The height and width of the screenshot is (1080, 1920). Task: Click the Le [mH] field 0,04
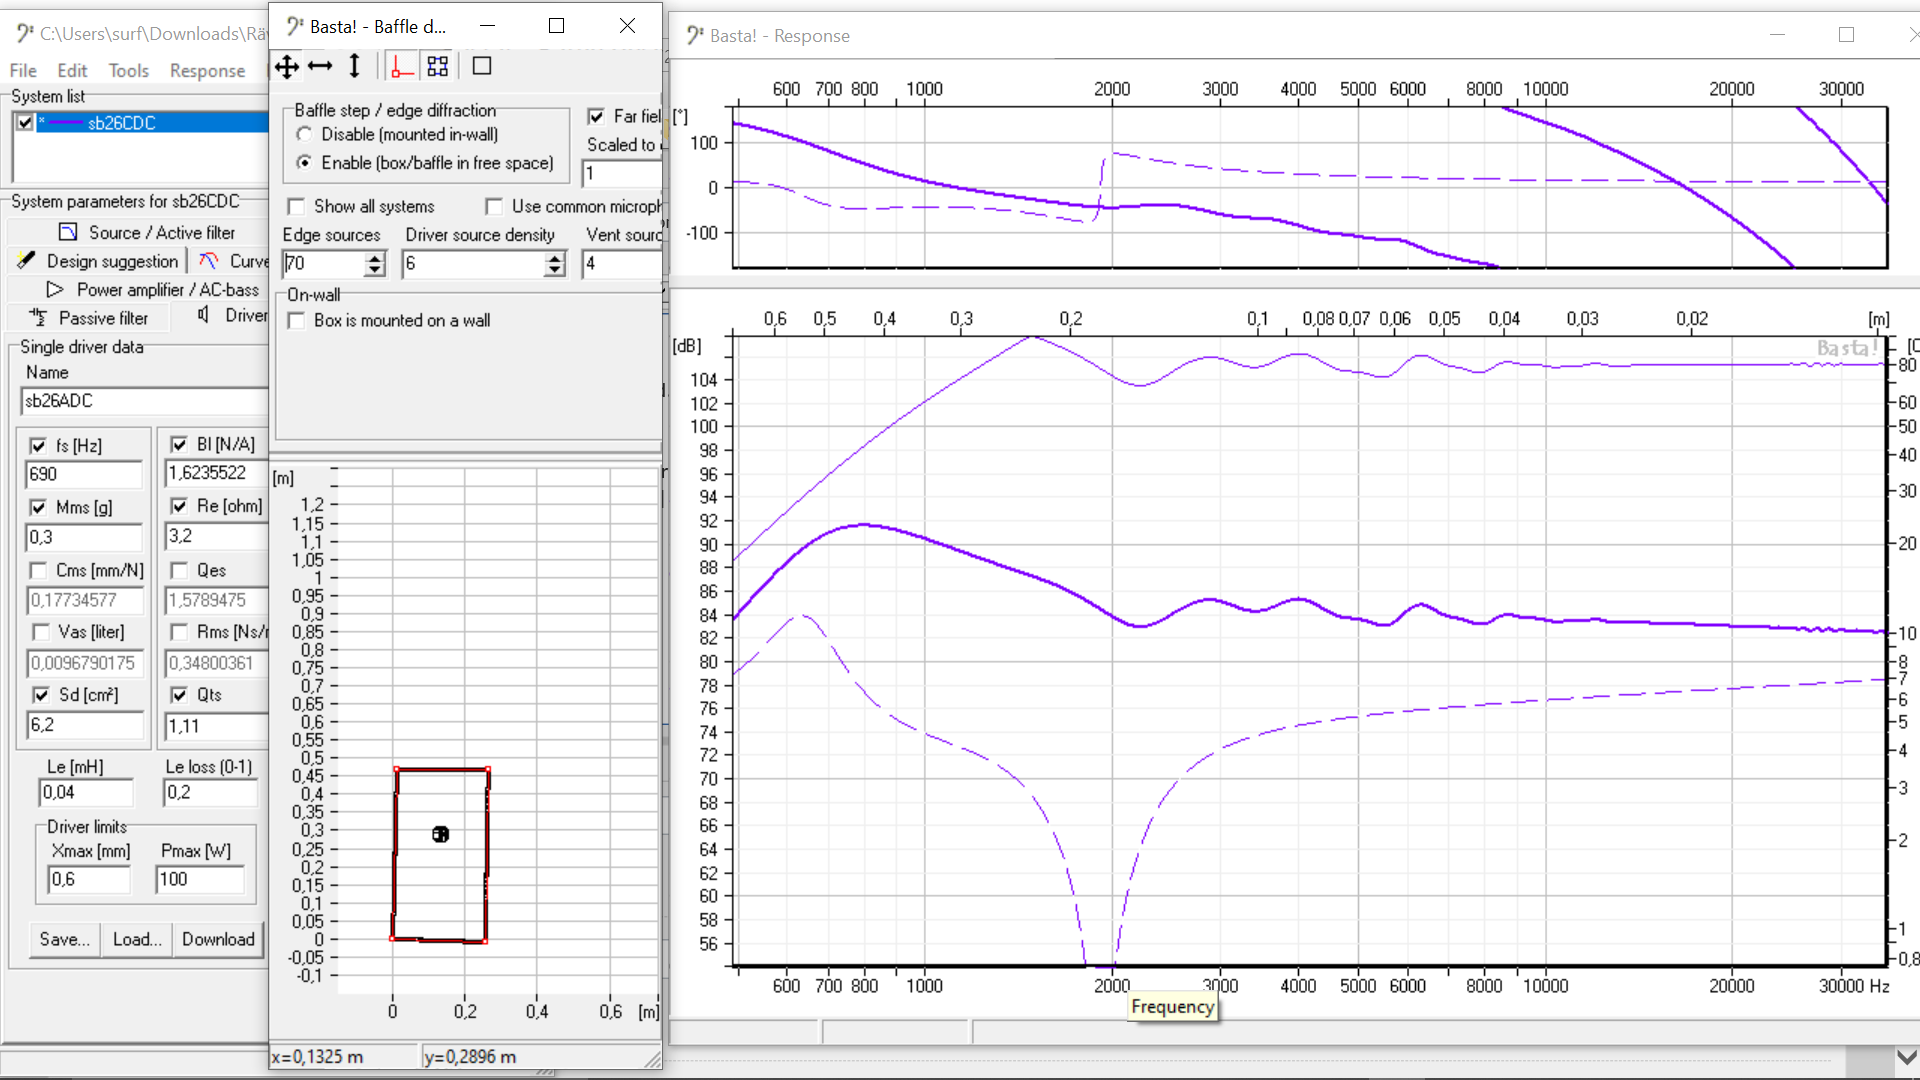[86, 792]
